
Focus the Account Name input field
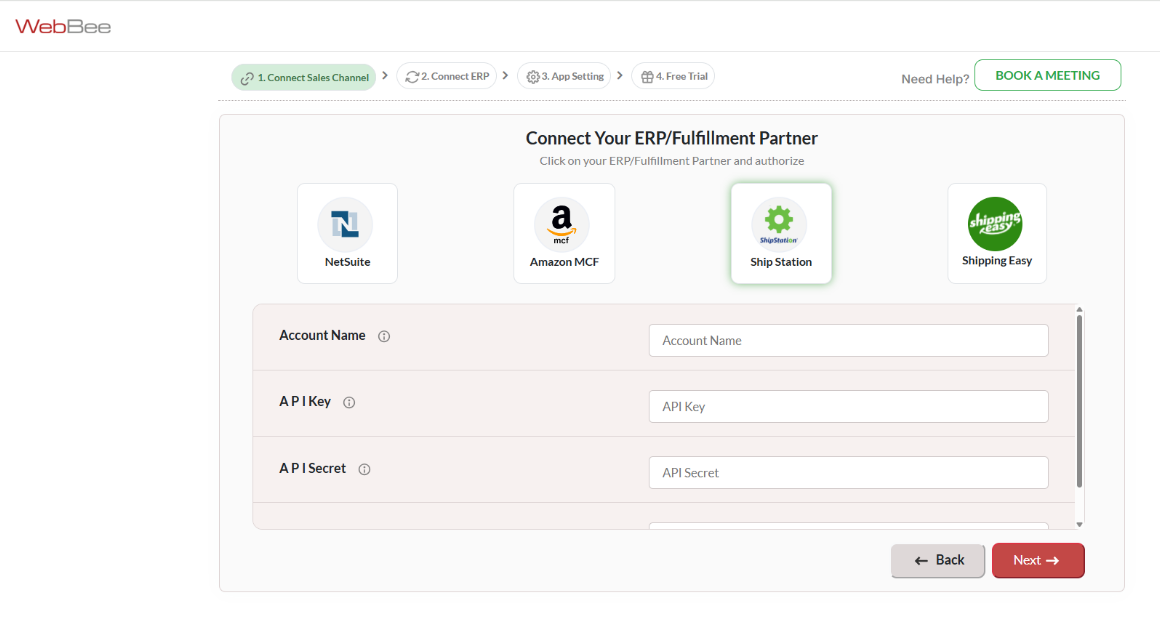click(849, 340)
